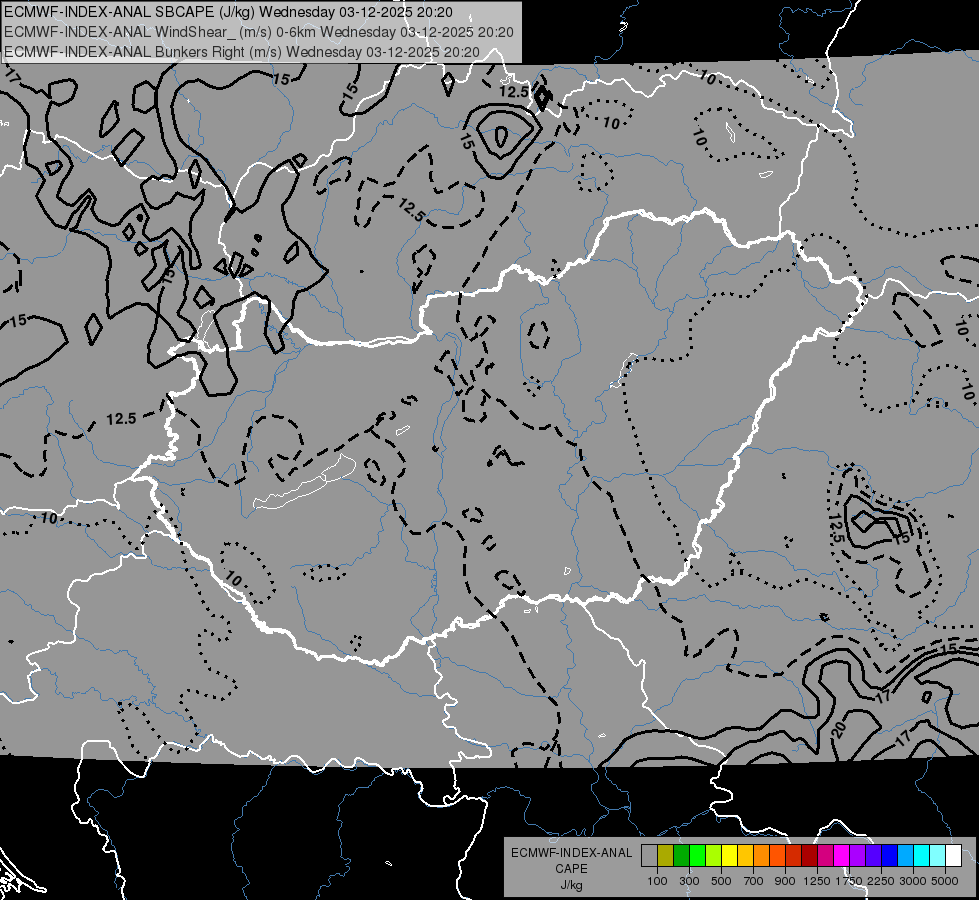Screen dimensions: 979x900
Task: Click the pale cyan legend swatch
Action: coord(937,855)
